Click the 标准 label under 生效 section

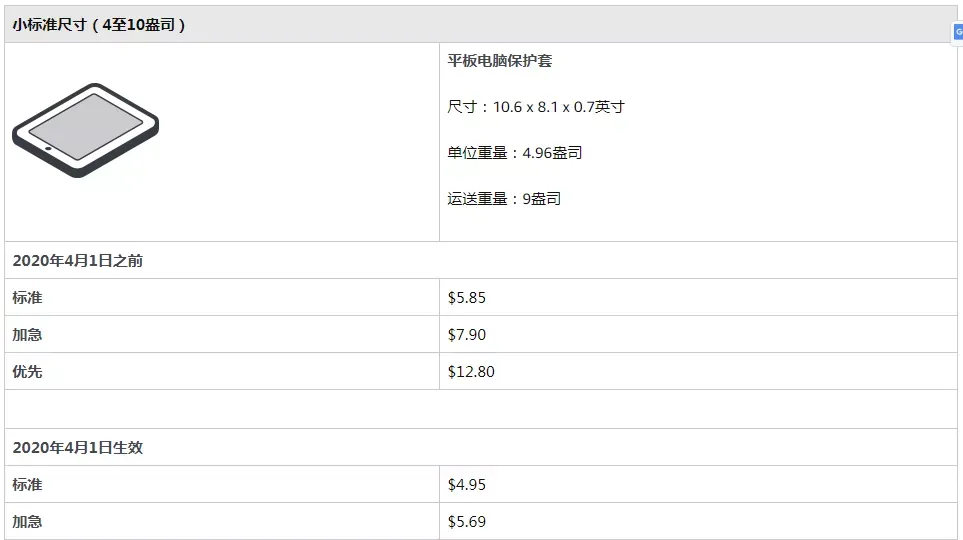pyautogui.click(x=27, y=484)
